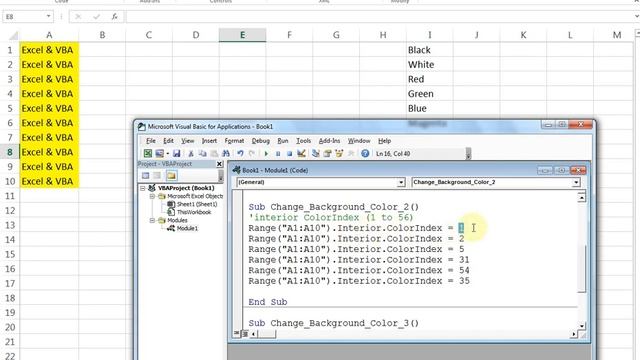This screenshot has width=640, height=360.
Task: Save the VBA project with floppy icon
Action: coord(176,153)
